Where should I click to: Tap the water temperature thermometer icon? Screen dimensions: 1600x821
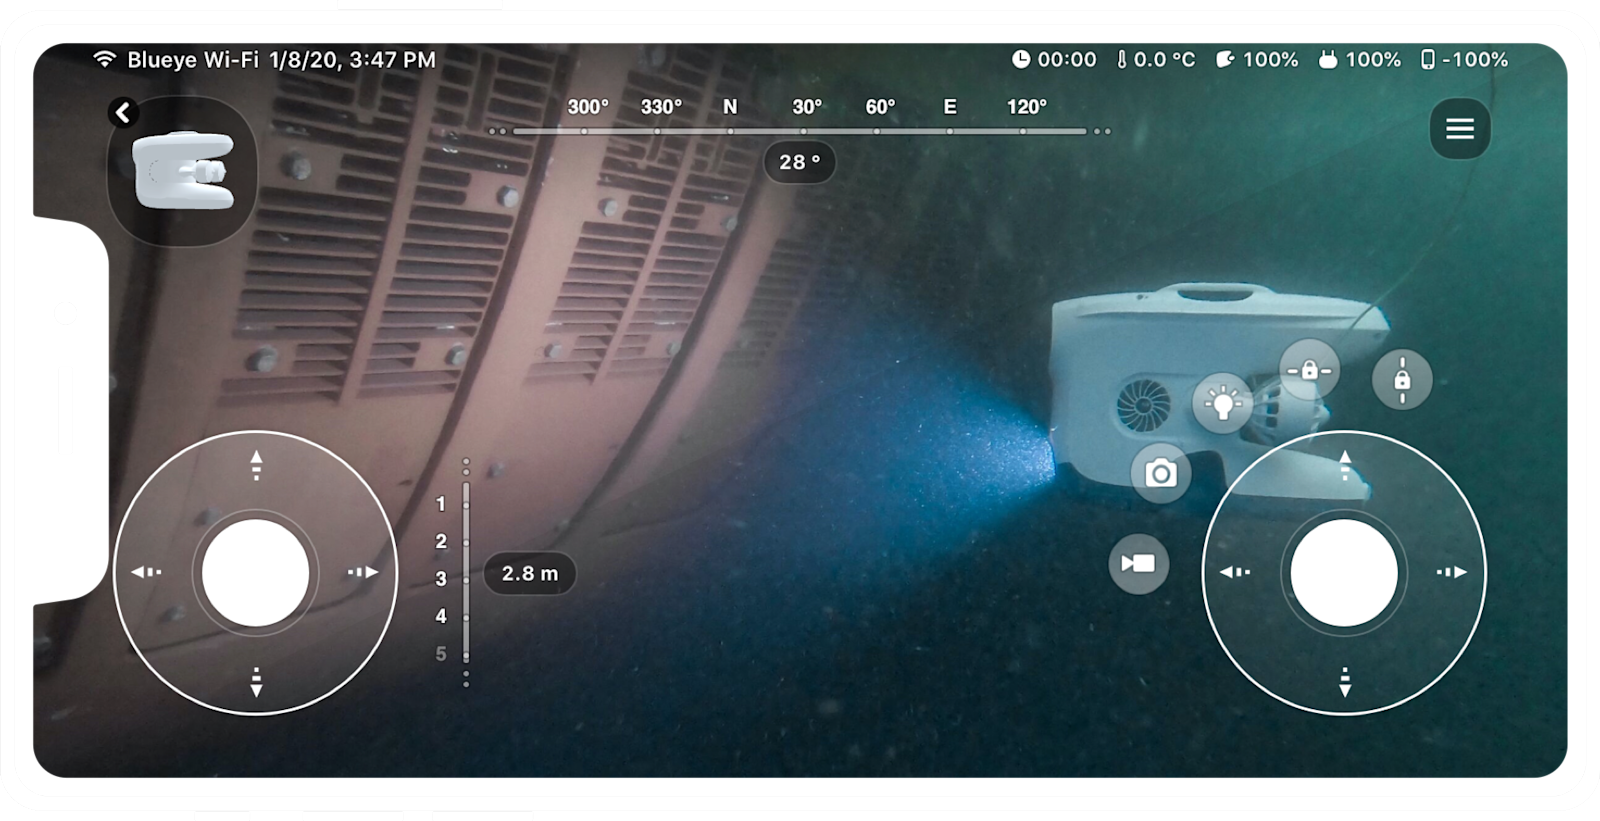1122,60
